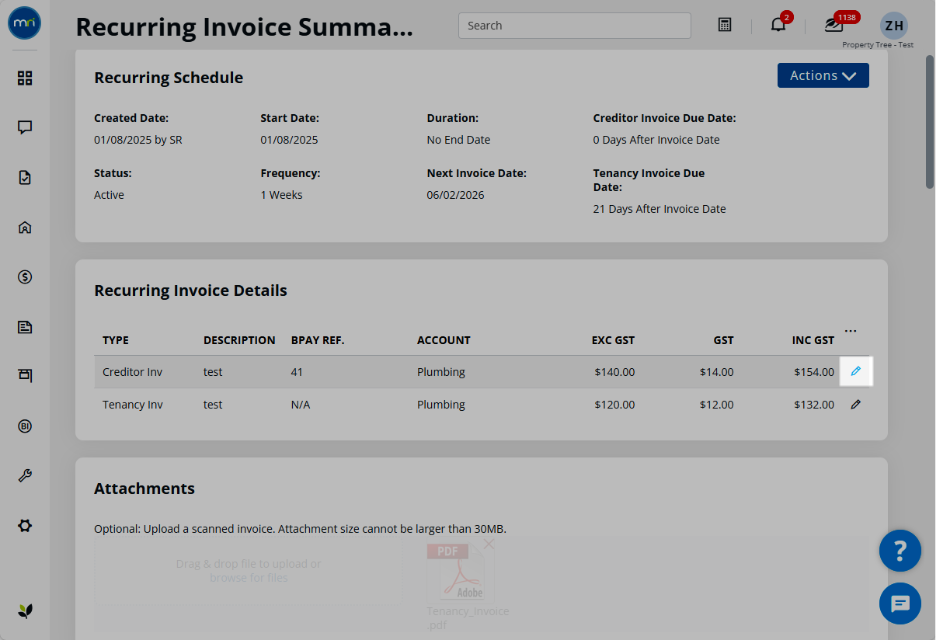Click the leaf icon at sidebar bottom

(24, 611)
